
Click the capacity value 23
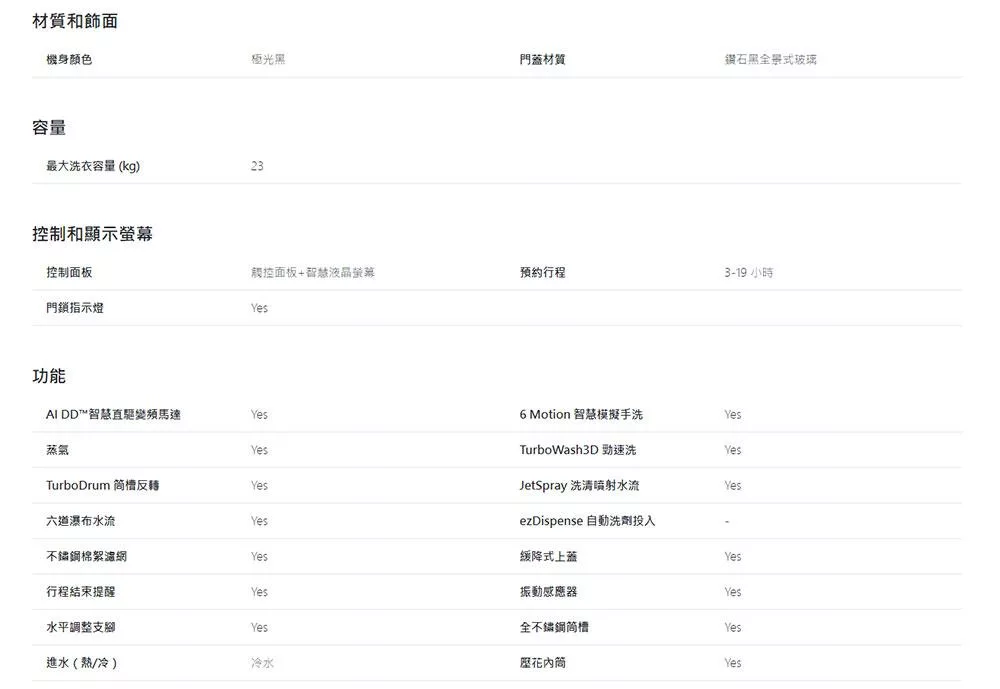[257, 166]
